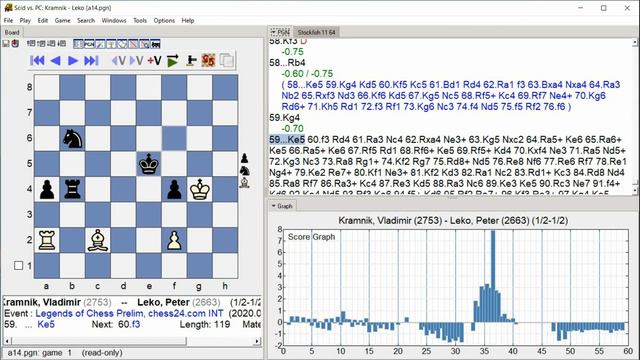Select the black pawn on f4
Image resolution: width=640 pixels, height=360 pixels.
tap(174, 190)
